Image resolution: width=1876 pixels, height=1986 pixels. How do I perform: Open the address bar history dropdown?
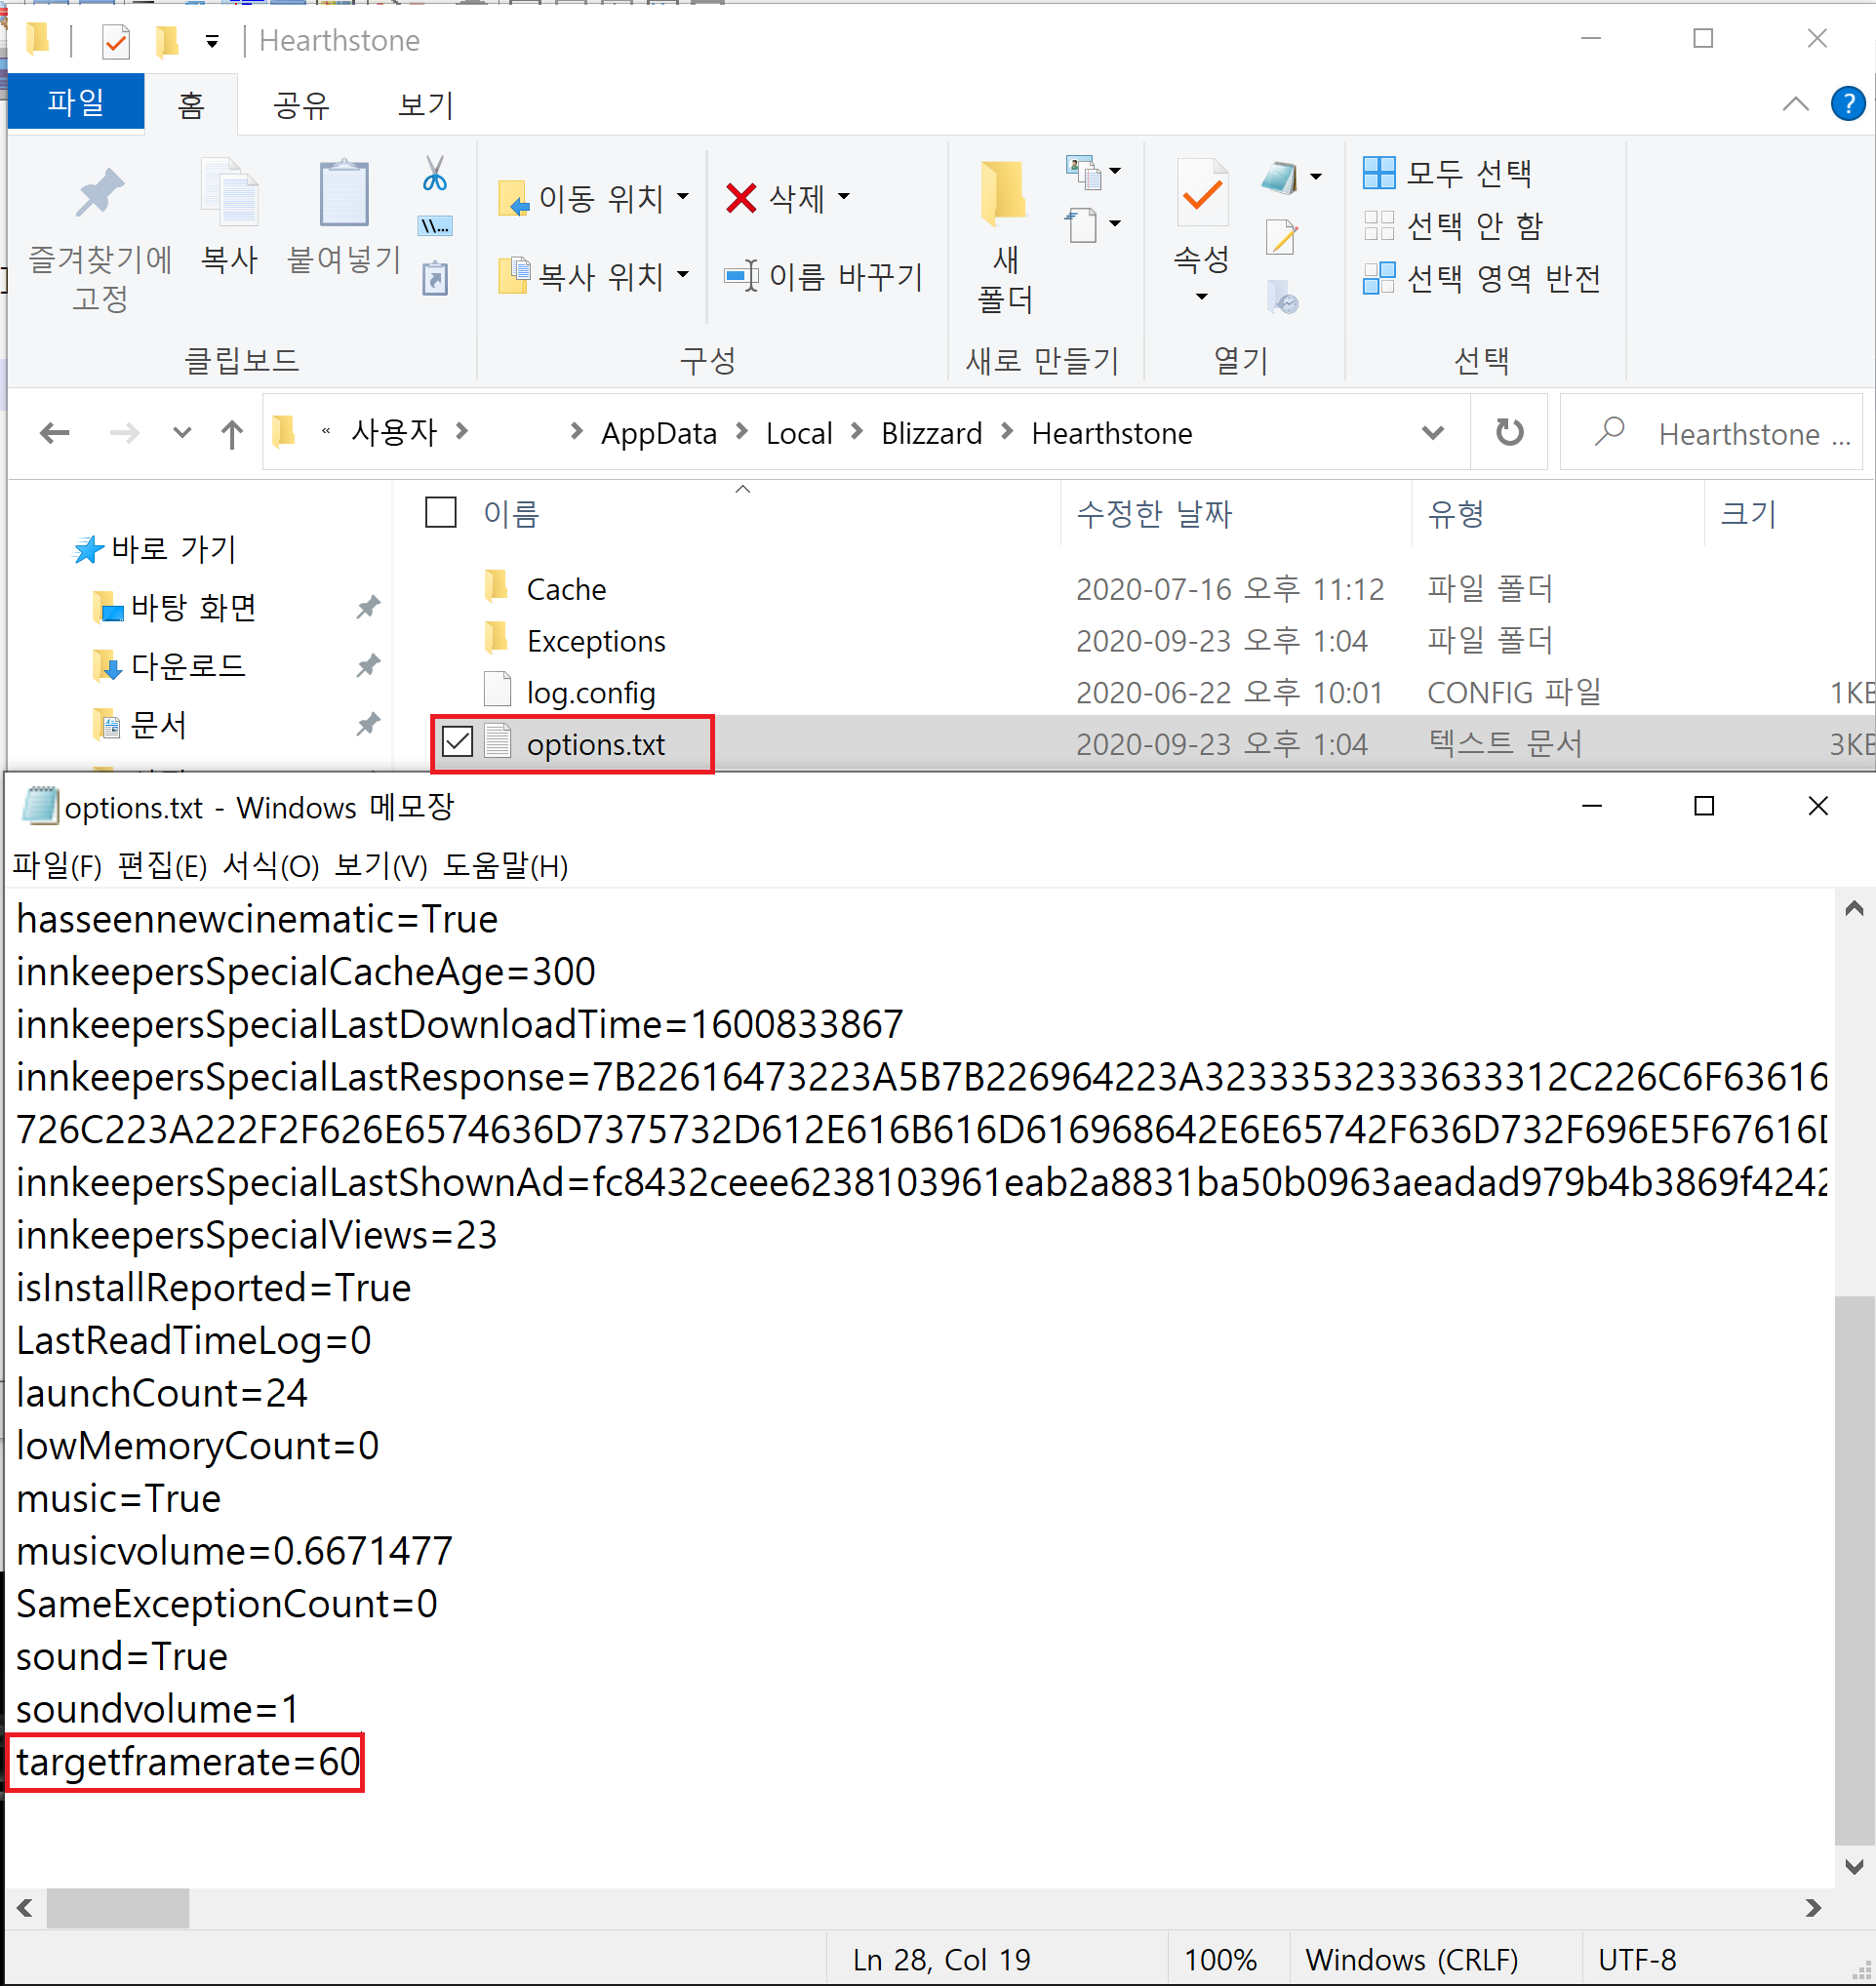1432,433
